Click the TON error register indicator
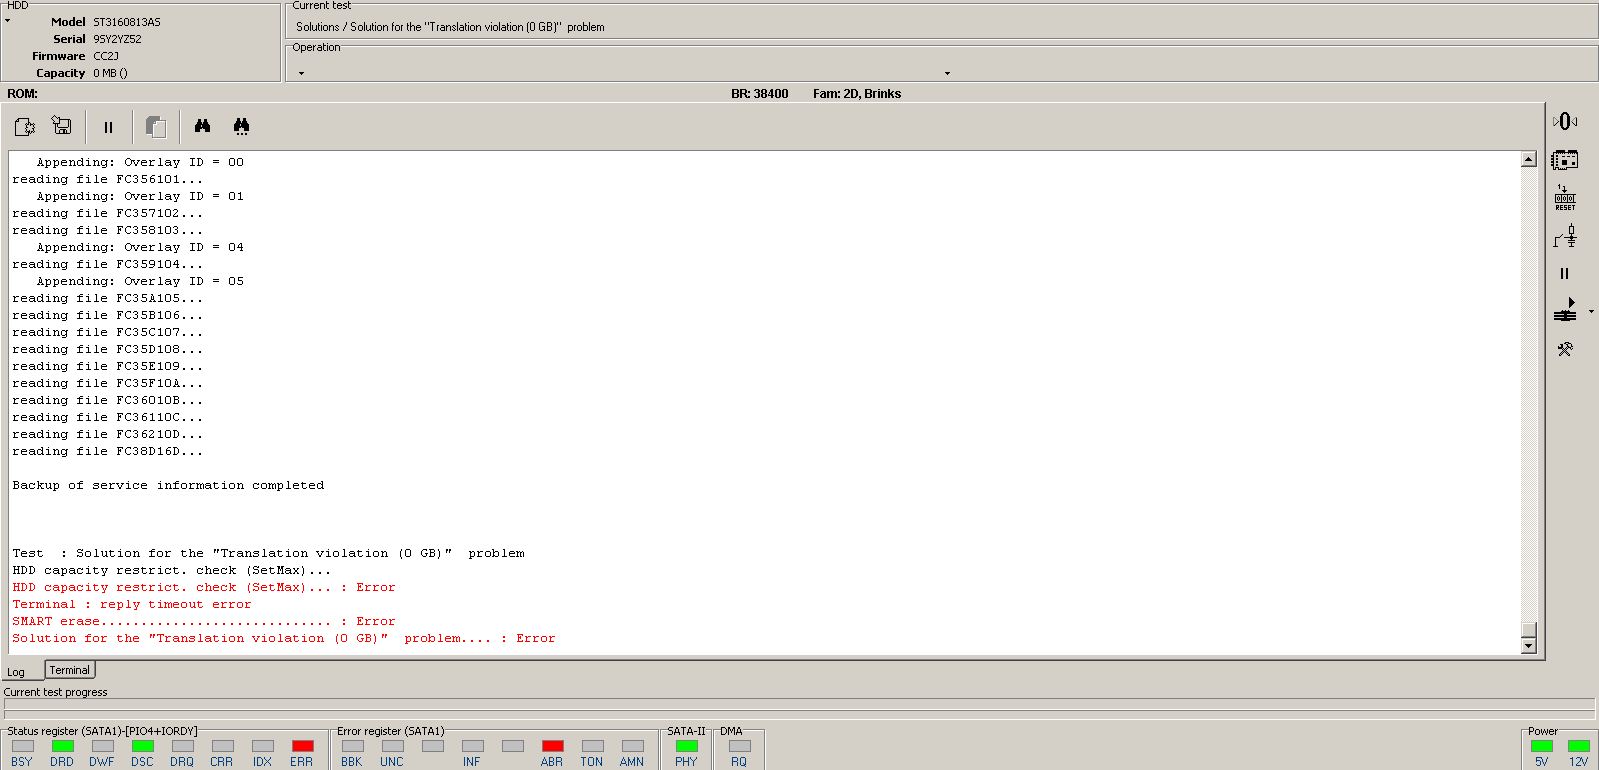 (x=592, y=746)
